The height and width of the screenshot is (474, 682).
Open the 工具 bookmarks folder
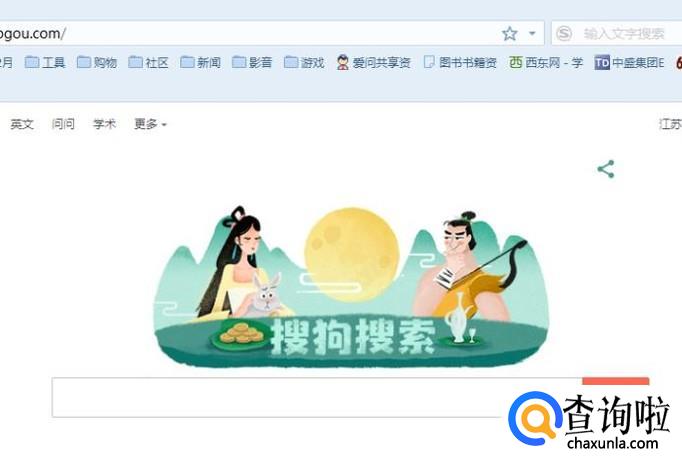pyautogui.click(x=45, y=63)
